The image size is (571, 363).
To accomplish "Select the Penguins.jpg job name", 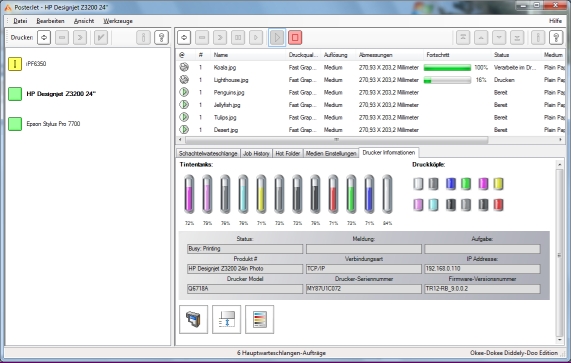I will (229, 92).
